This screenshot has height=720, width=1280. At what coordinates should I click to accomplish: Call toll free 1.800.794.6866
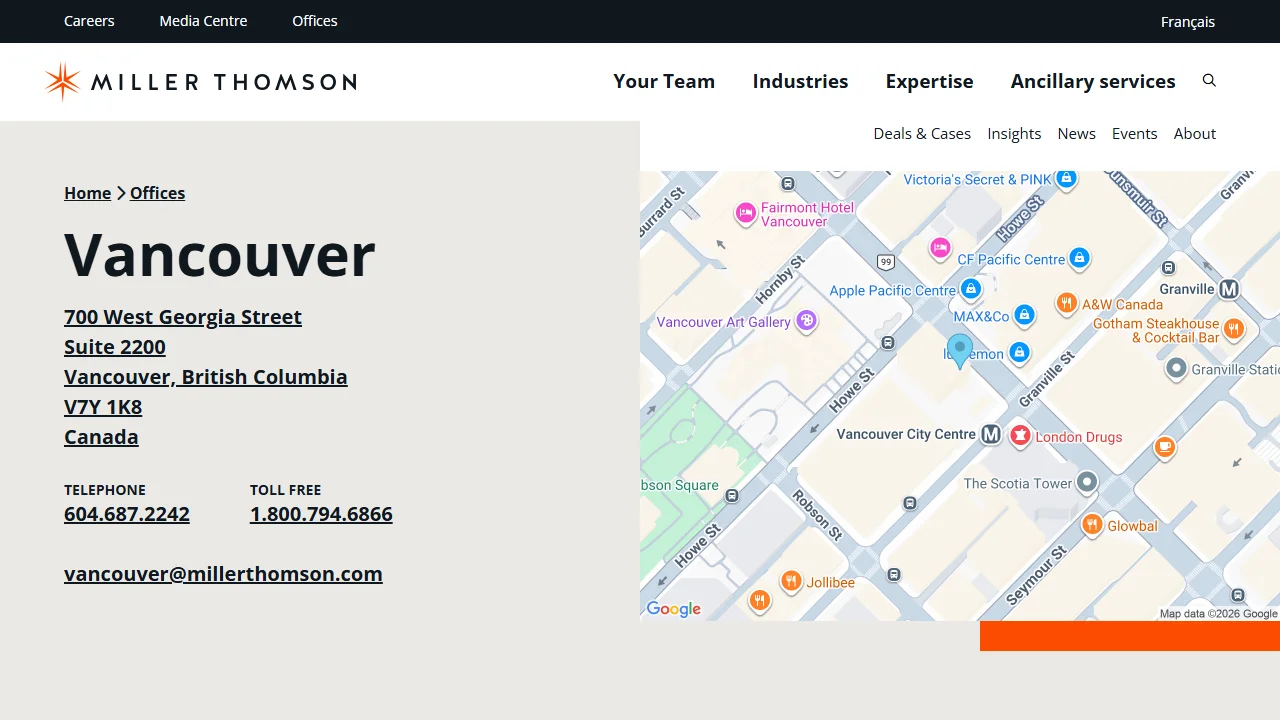(x=321, y=514)
